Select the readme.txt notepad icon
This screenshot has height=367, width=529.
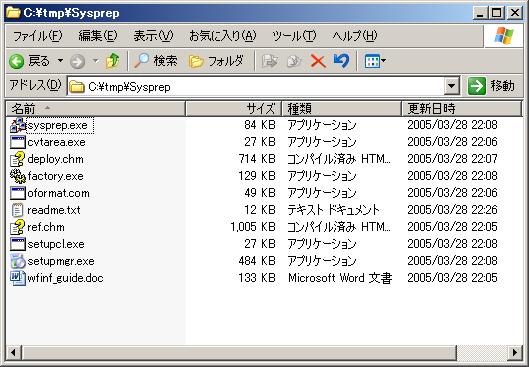coord(18,210)
